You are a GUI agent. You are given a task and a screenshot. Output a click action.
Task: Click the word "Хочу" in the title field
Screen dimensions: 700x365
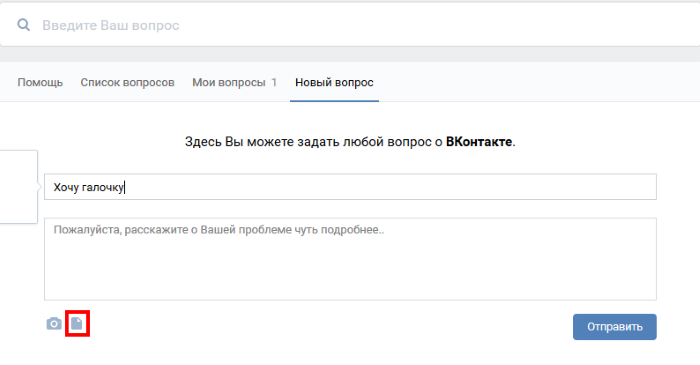[66, 187]
